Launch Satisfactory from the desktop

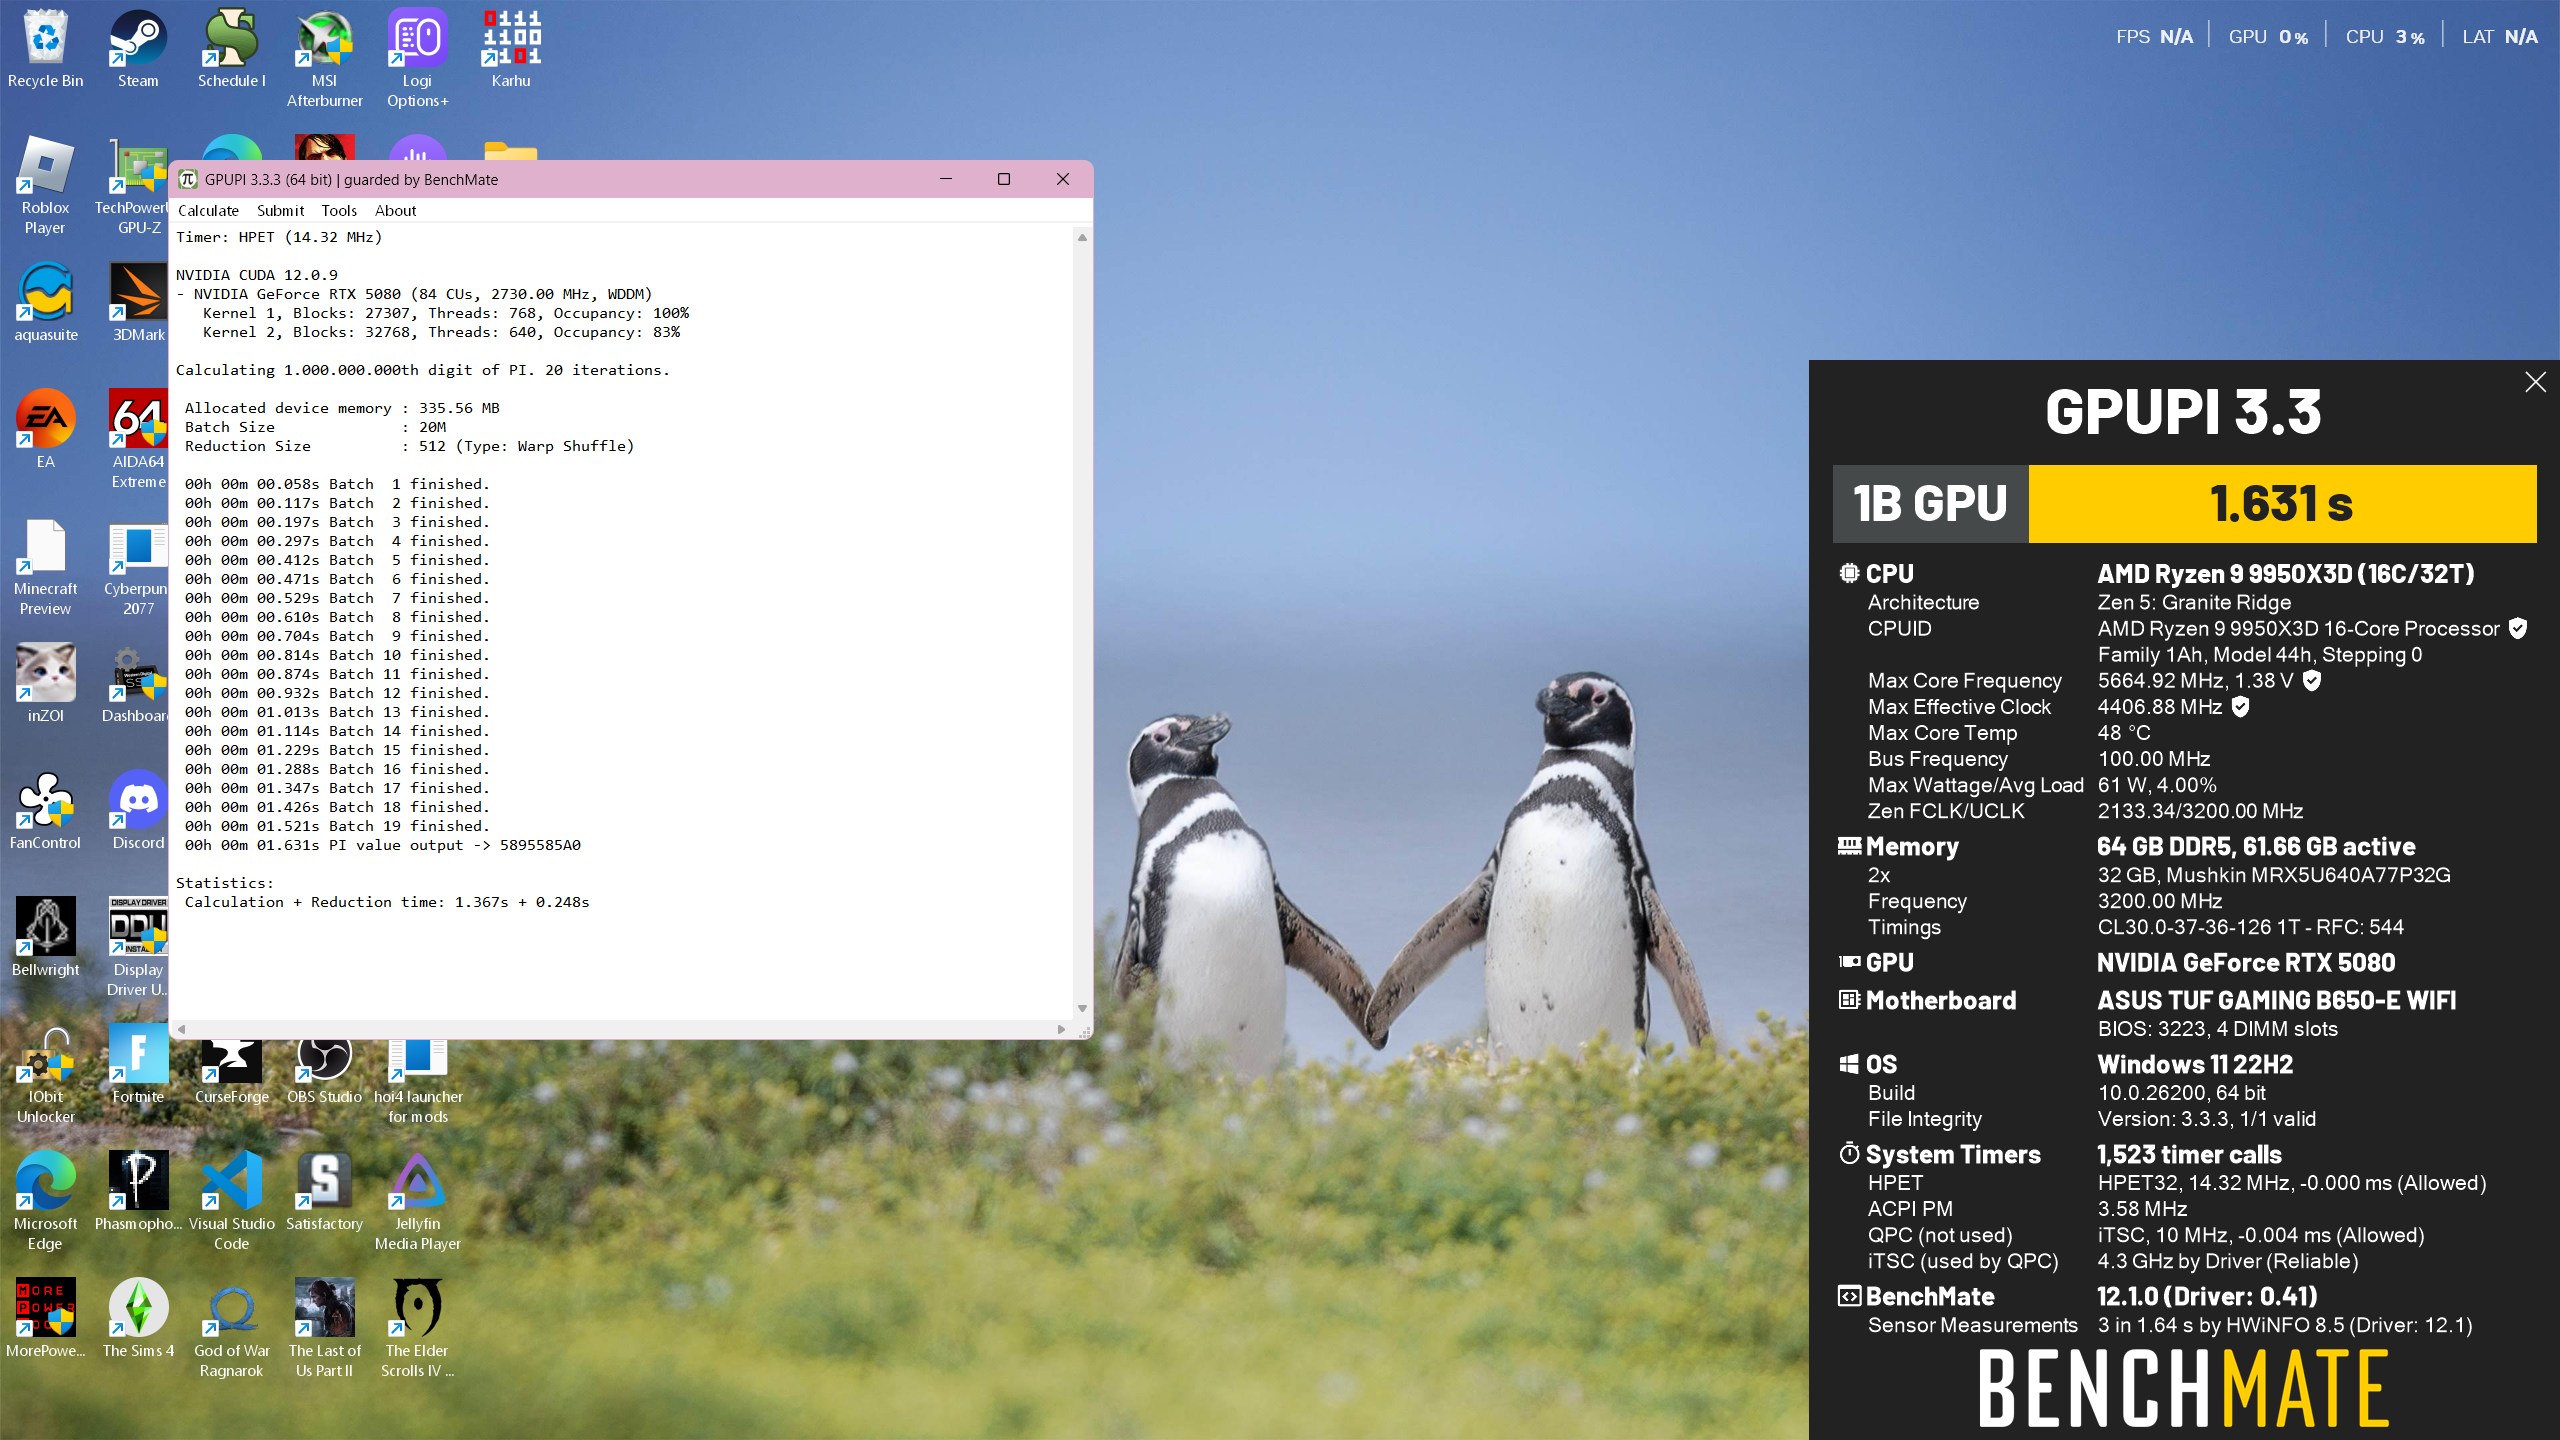[x=324, y=1192]
